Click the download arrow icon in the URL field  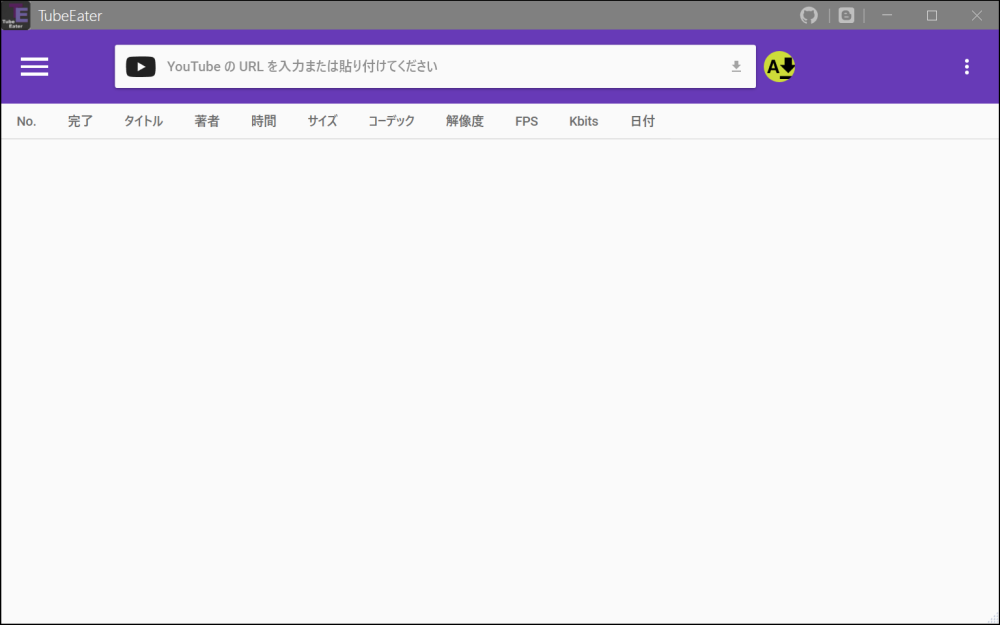pyautogui.click(x=736, y=66)
